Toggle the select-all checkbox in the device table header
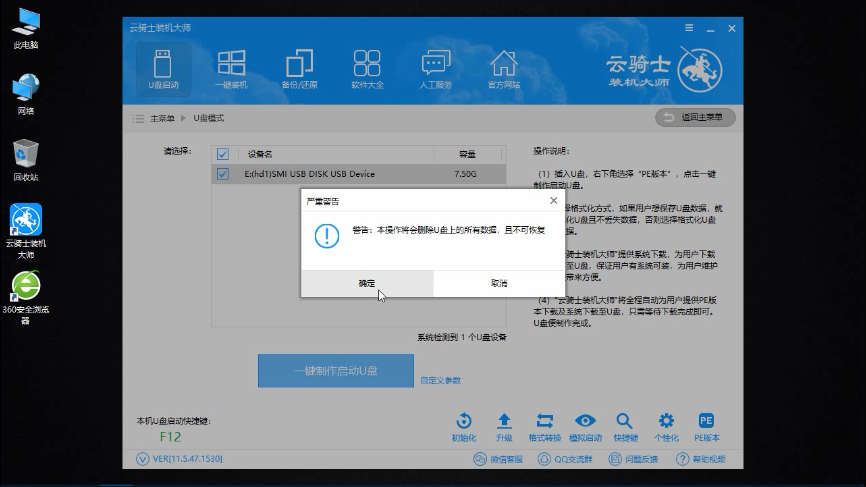Screen dimensions: 866x487 [x=223, y=154]
